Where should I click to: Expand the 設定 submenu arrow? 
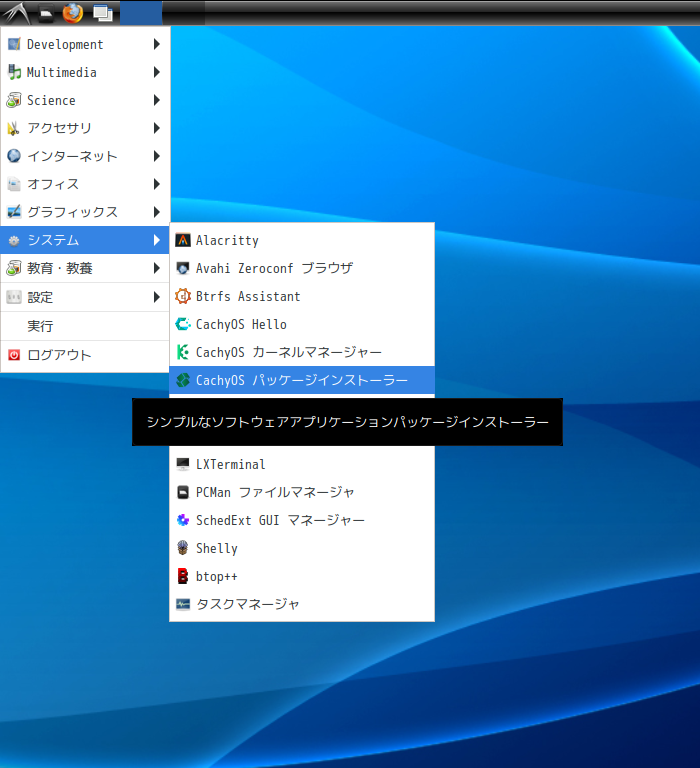click(x=157, y=297)
